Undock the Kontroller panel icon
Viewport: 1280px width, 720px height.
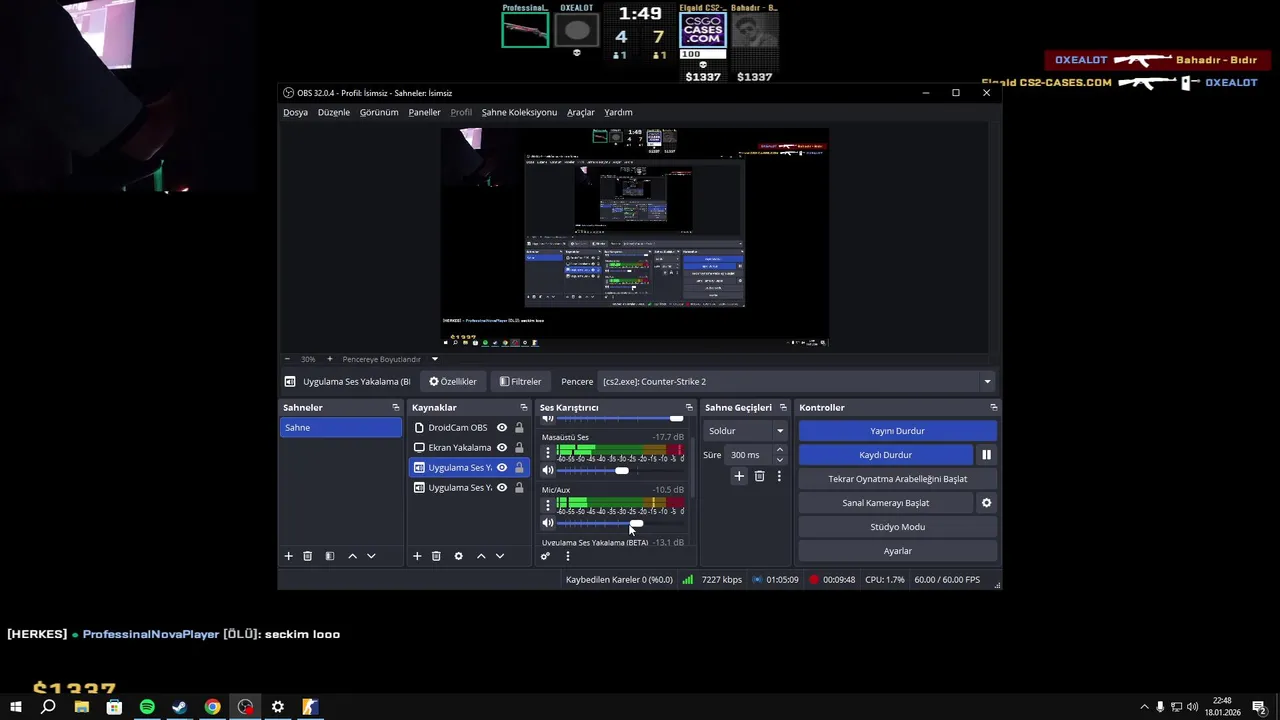tap(993, 408)
